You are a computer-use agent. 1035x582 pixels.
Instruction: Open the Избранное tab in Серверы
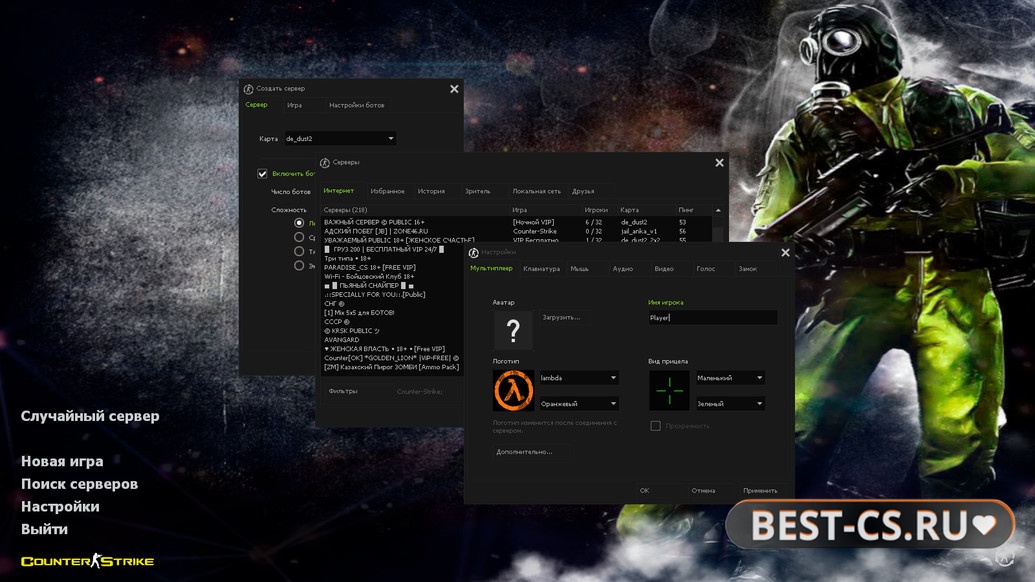387,191
